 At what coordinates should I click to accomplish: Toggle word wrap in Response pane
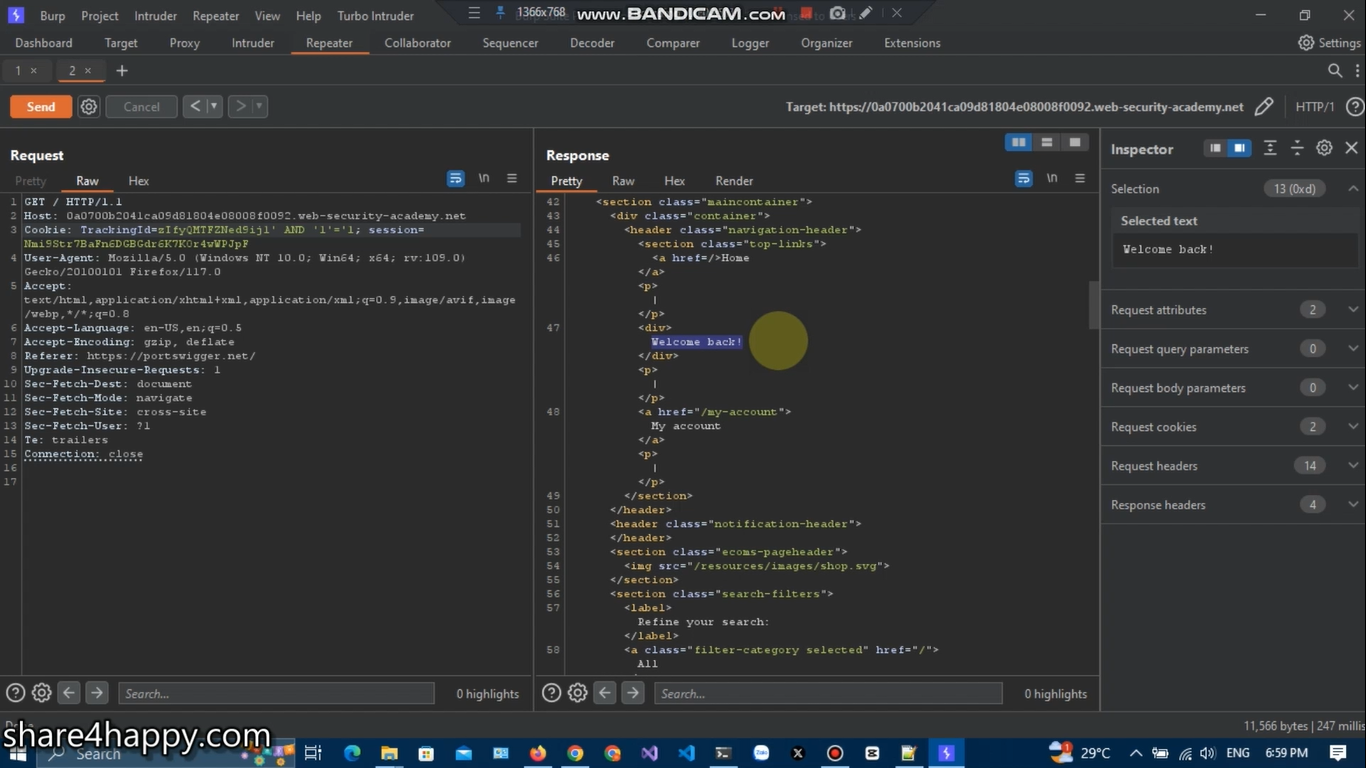coord(1023,179)
